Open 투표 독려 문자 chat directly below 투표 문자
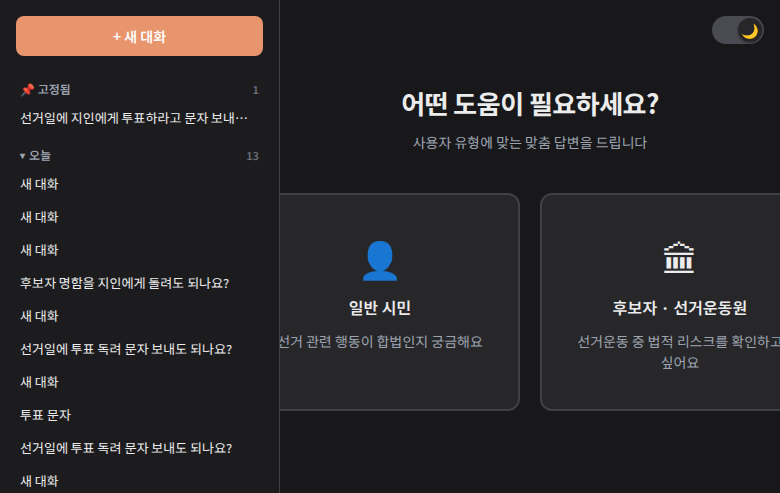This screenshot has height=493, width=780. click(126, 448)
